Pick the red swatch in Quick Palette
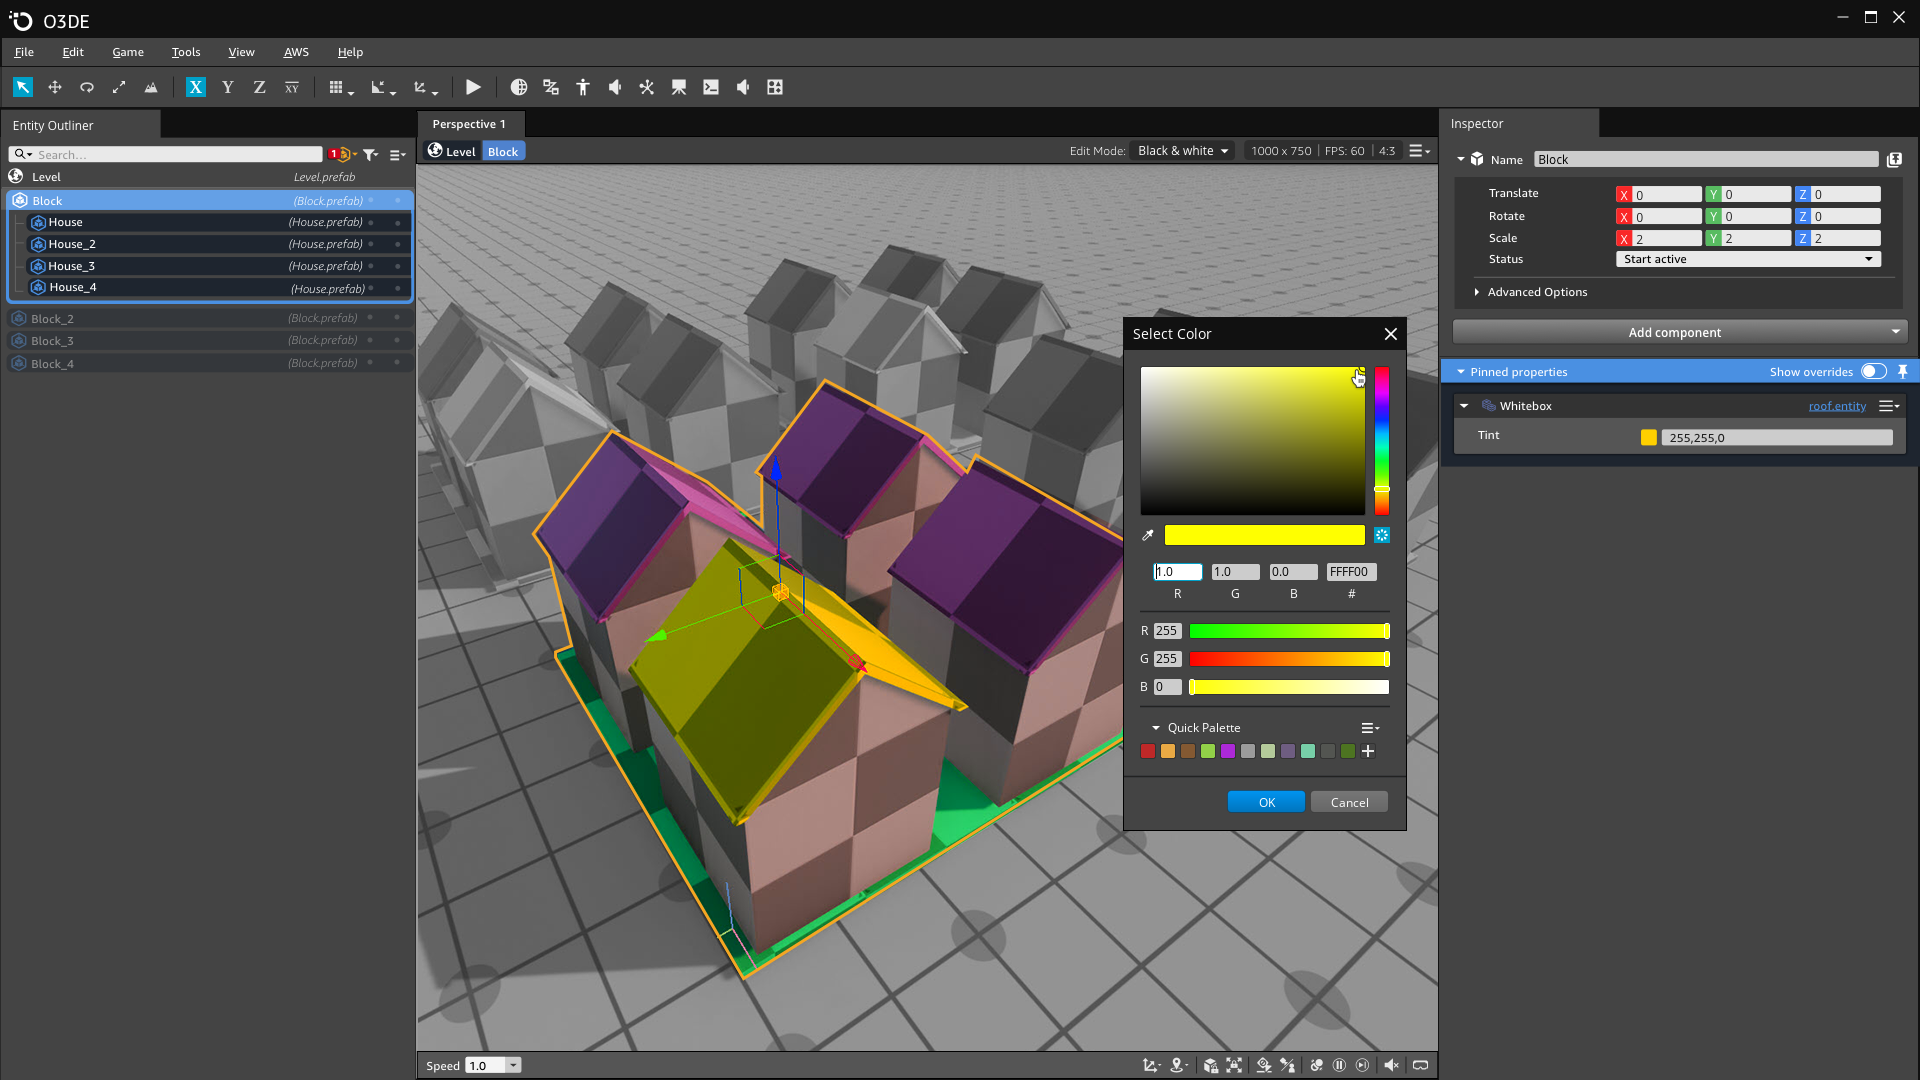This screenshot has width=1920, height=1080. [x=1148, y=751]
